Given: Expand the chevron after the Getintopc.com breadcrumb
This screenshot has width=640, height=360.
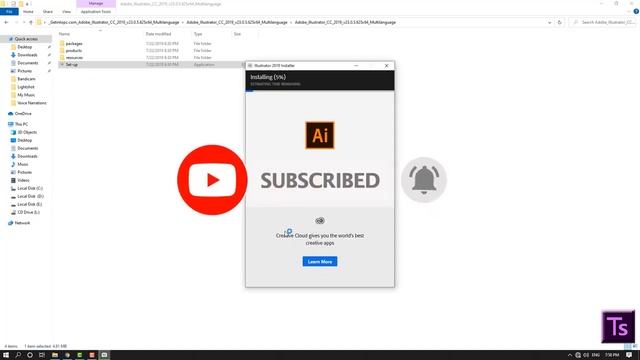Looking at the screenshot, I should [183, 22].
